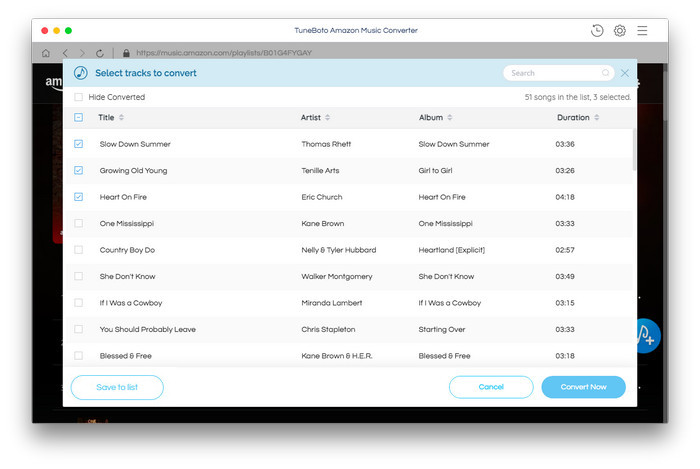The width and height of the screenshot is (700, 469).
Task: Click the padlock icon in address bar
Action: coord(126,53)
